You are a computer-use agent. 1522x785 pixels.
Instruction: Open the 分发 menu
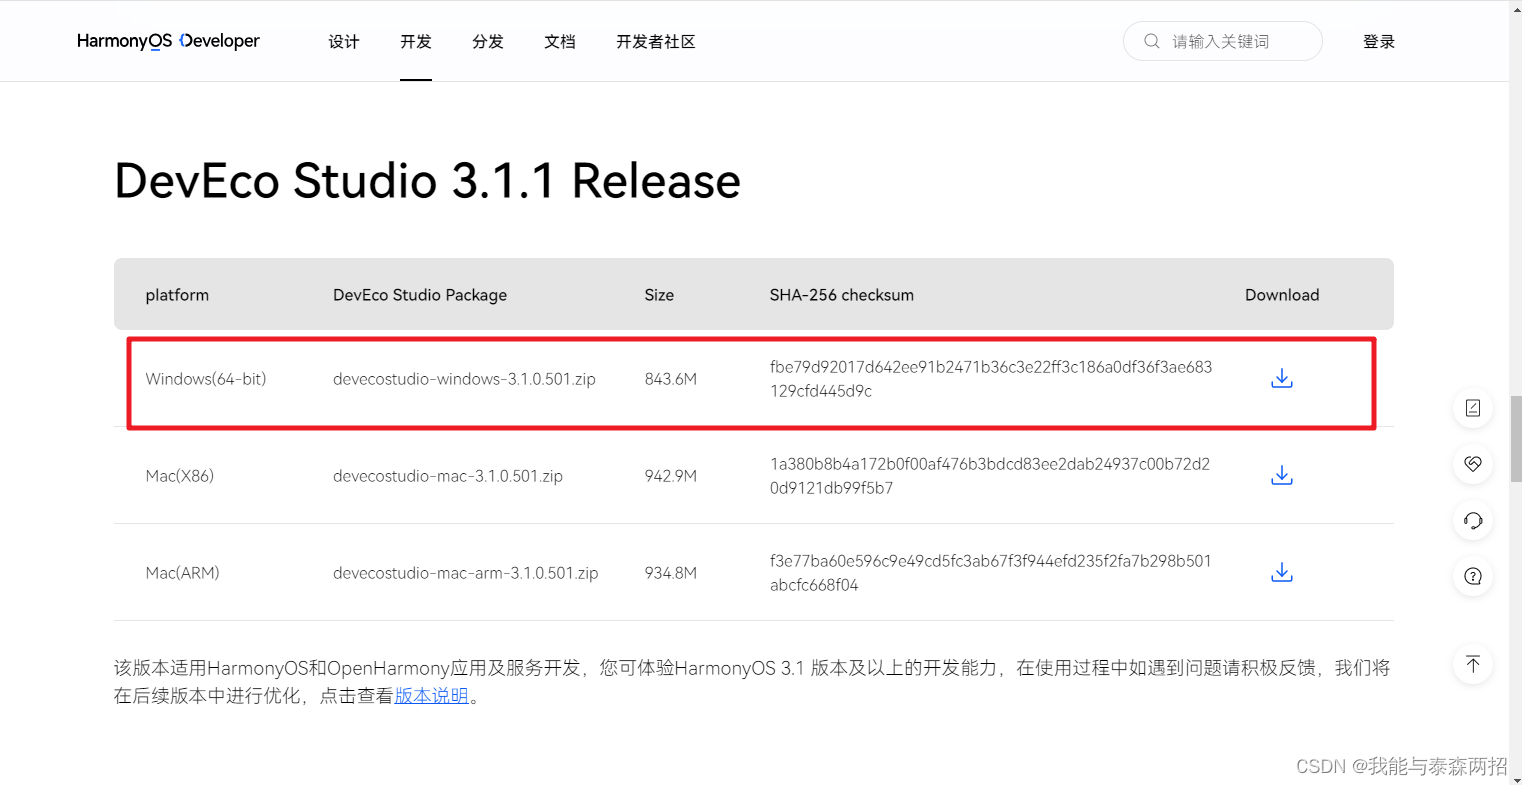488,41
